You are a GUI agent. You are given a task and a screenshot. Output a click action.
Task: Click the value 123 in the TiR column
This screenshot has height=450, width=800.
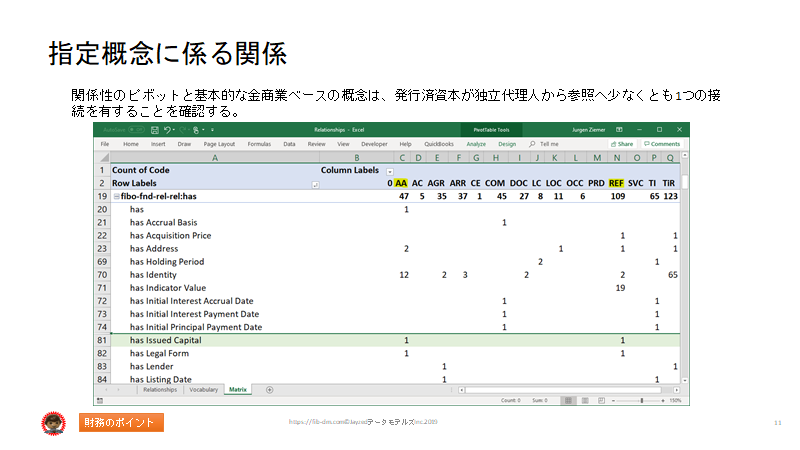click(670, 196)
